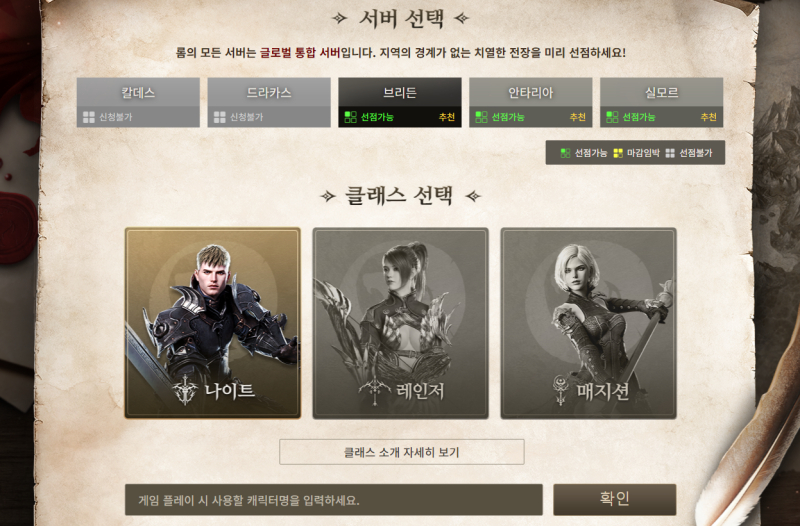Select the 드라카스 server tab

point(269,102)
